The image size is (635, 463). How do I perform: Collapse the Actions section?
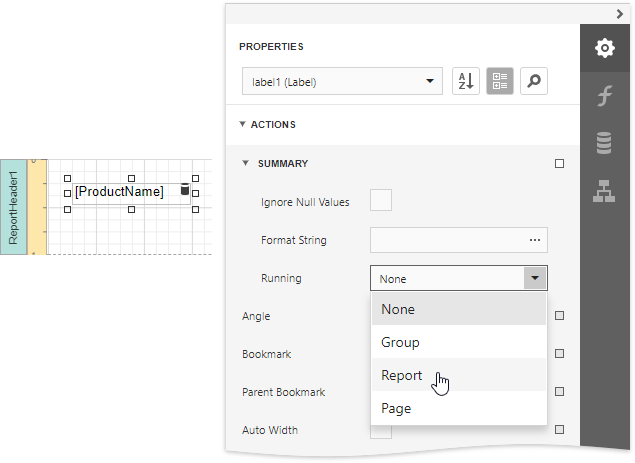(x=243, y=125)
